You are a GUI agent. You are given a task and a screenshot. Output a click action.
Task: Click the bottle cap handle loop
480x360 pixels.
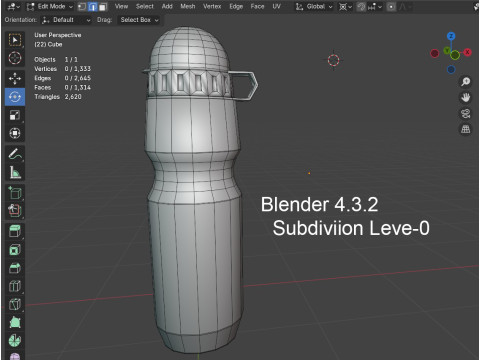pyautogui.click(x=245, y=85)
